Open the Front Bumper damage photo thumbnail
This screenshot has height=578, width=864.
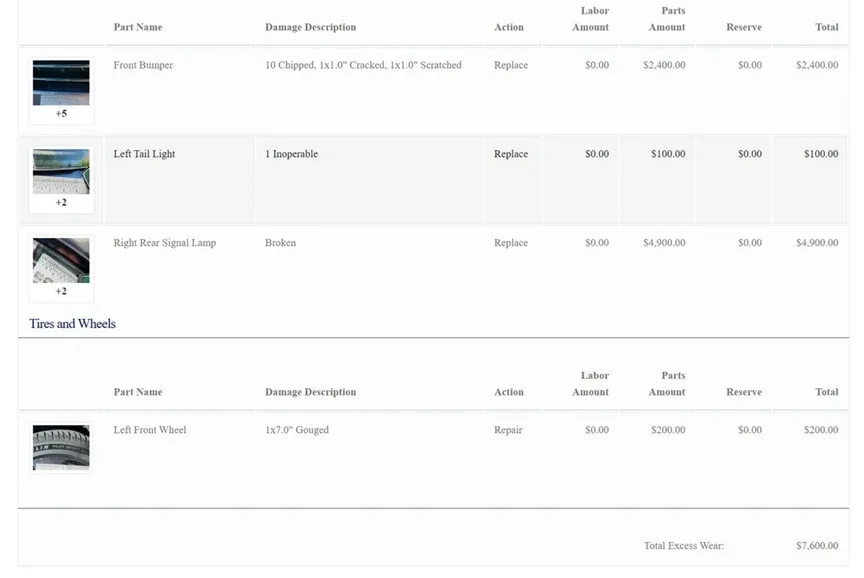click(61, 83)
